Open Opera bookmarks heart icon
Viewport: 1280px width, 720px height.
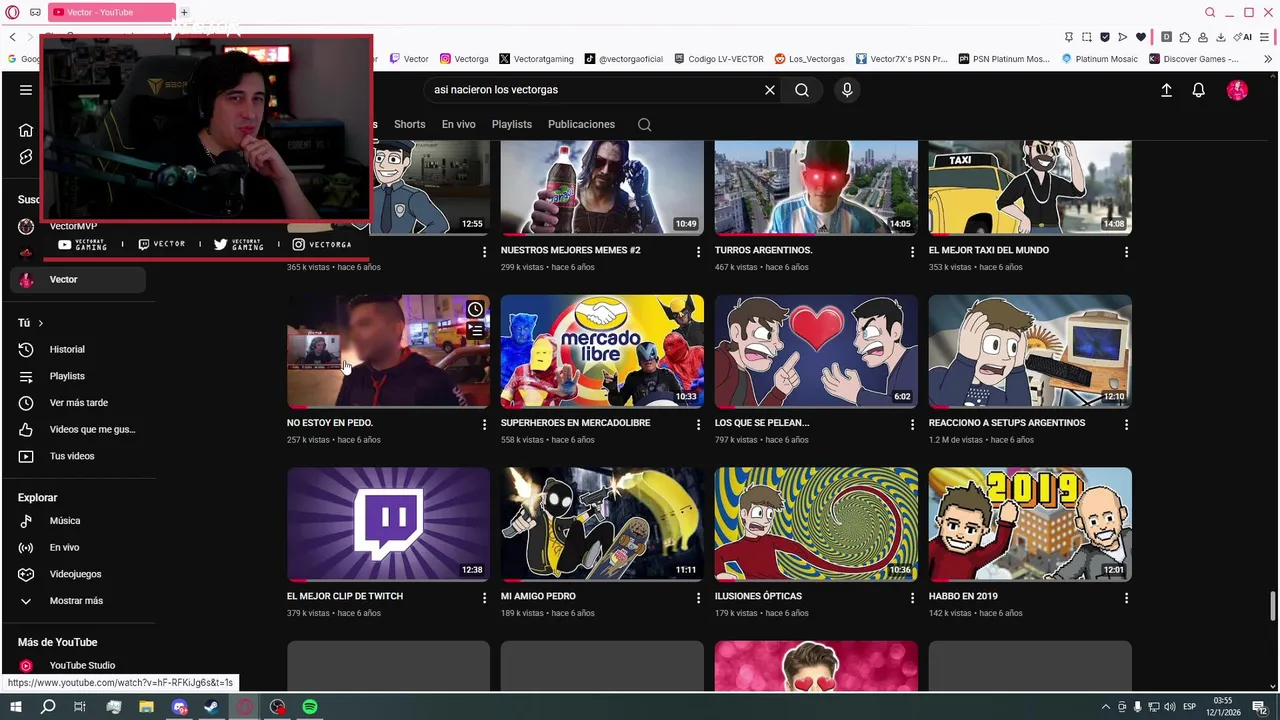(x=1141, y=37)
